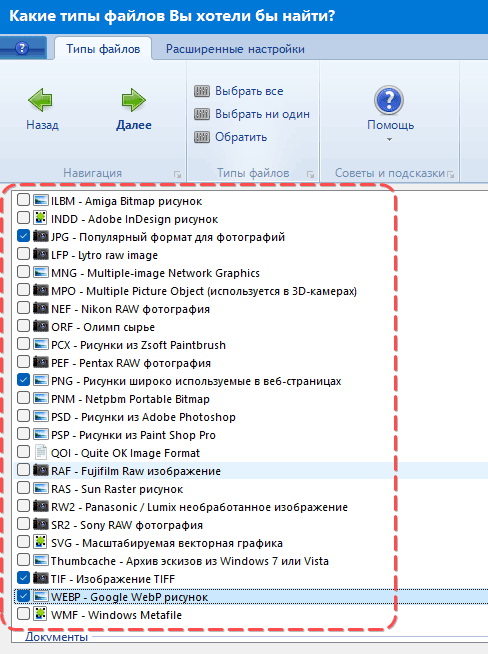Click the Назад button label
The height and width of the screenshot is (654, 488).
point(42,125)
